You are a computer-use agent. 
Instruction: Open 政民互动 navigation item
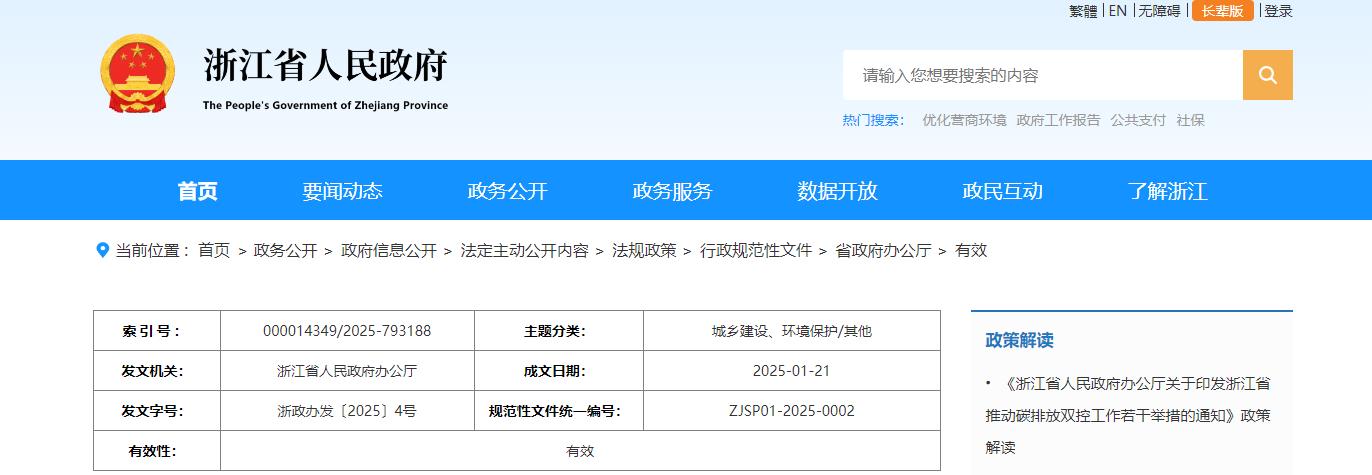pos(1003,191)
